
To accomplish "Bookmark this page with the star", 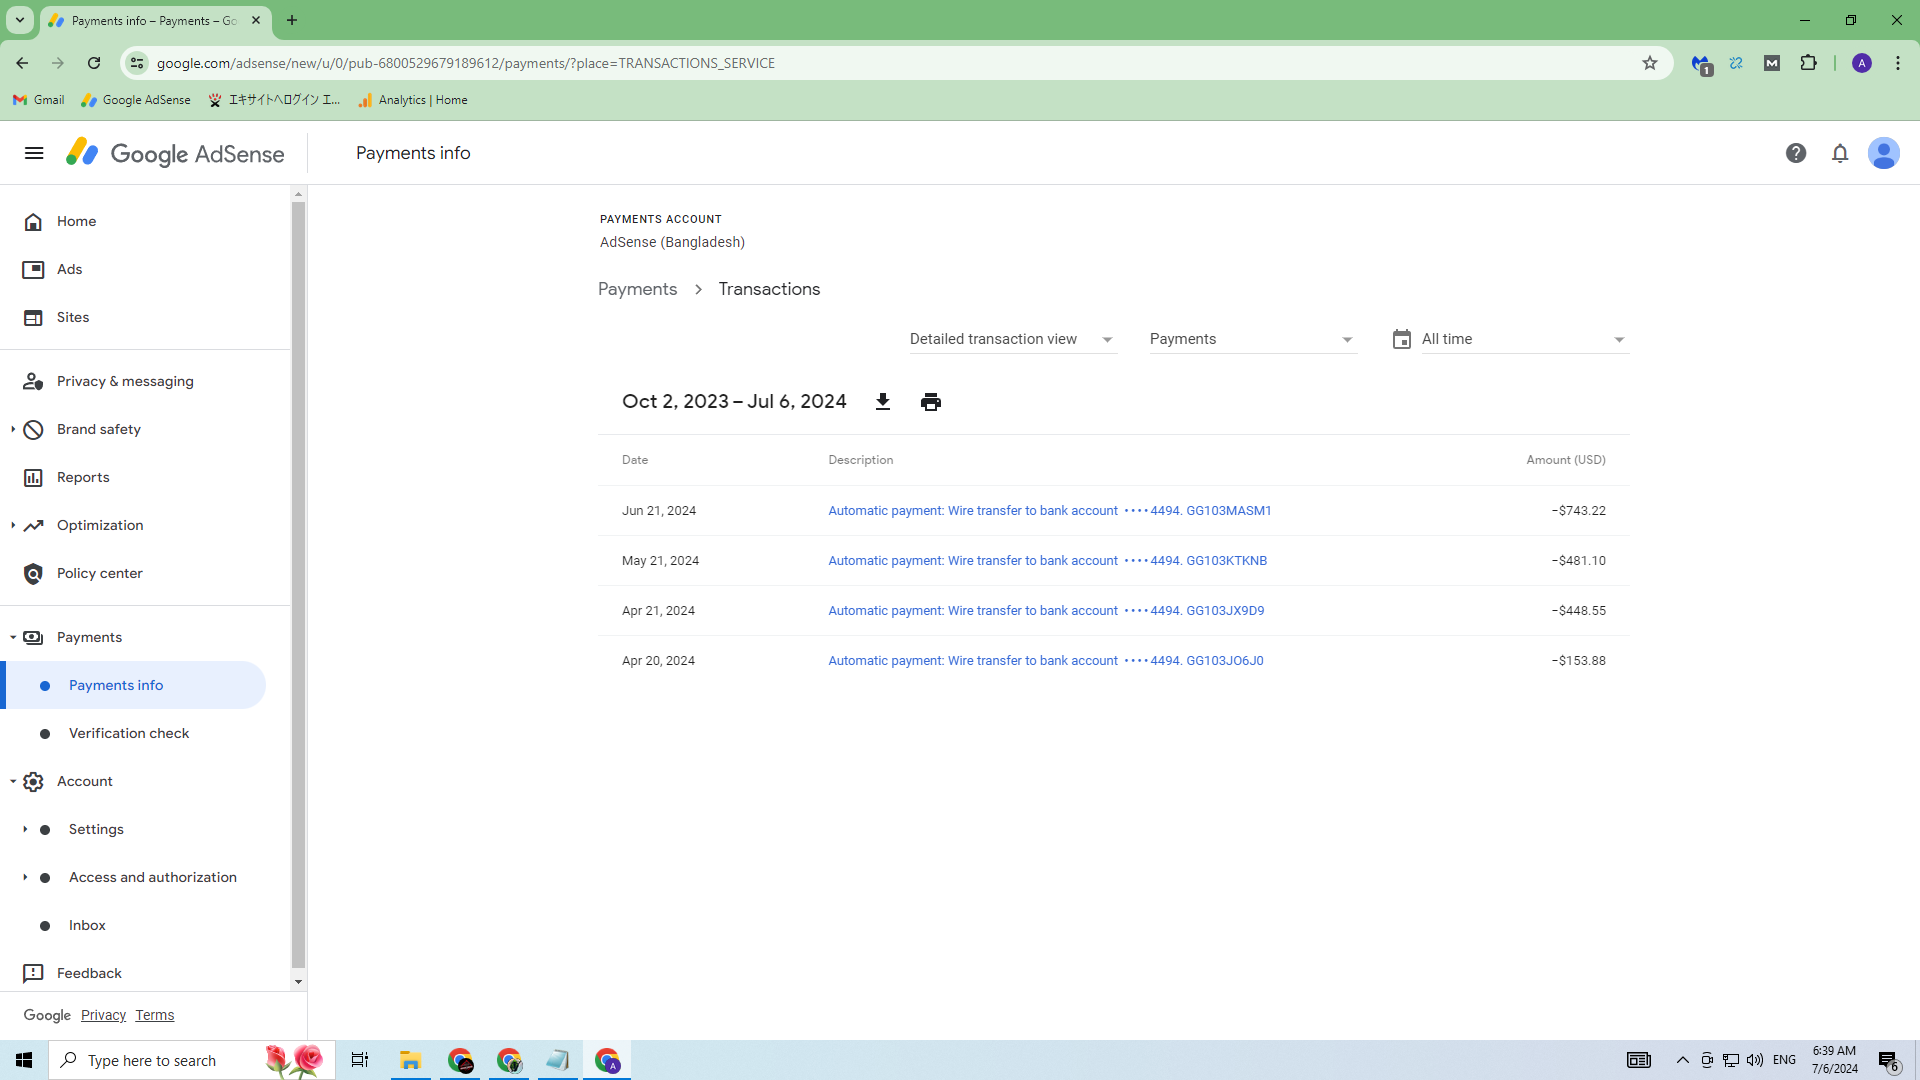I will (x=1650, y=63).
